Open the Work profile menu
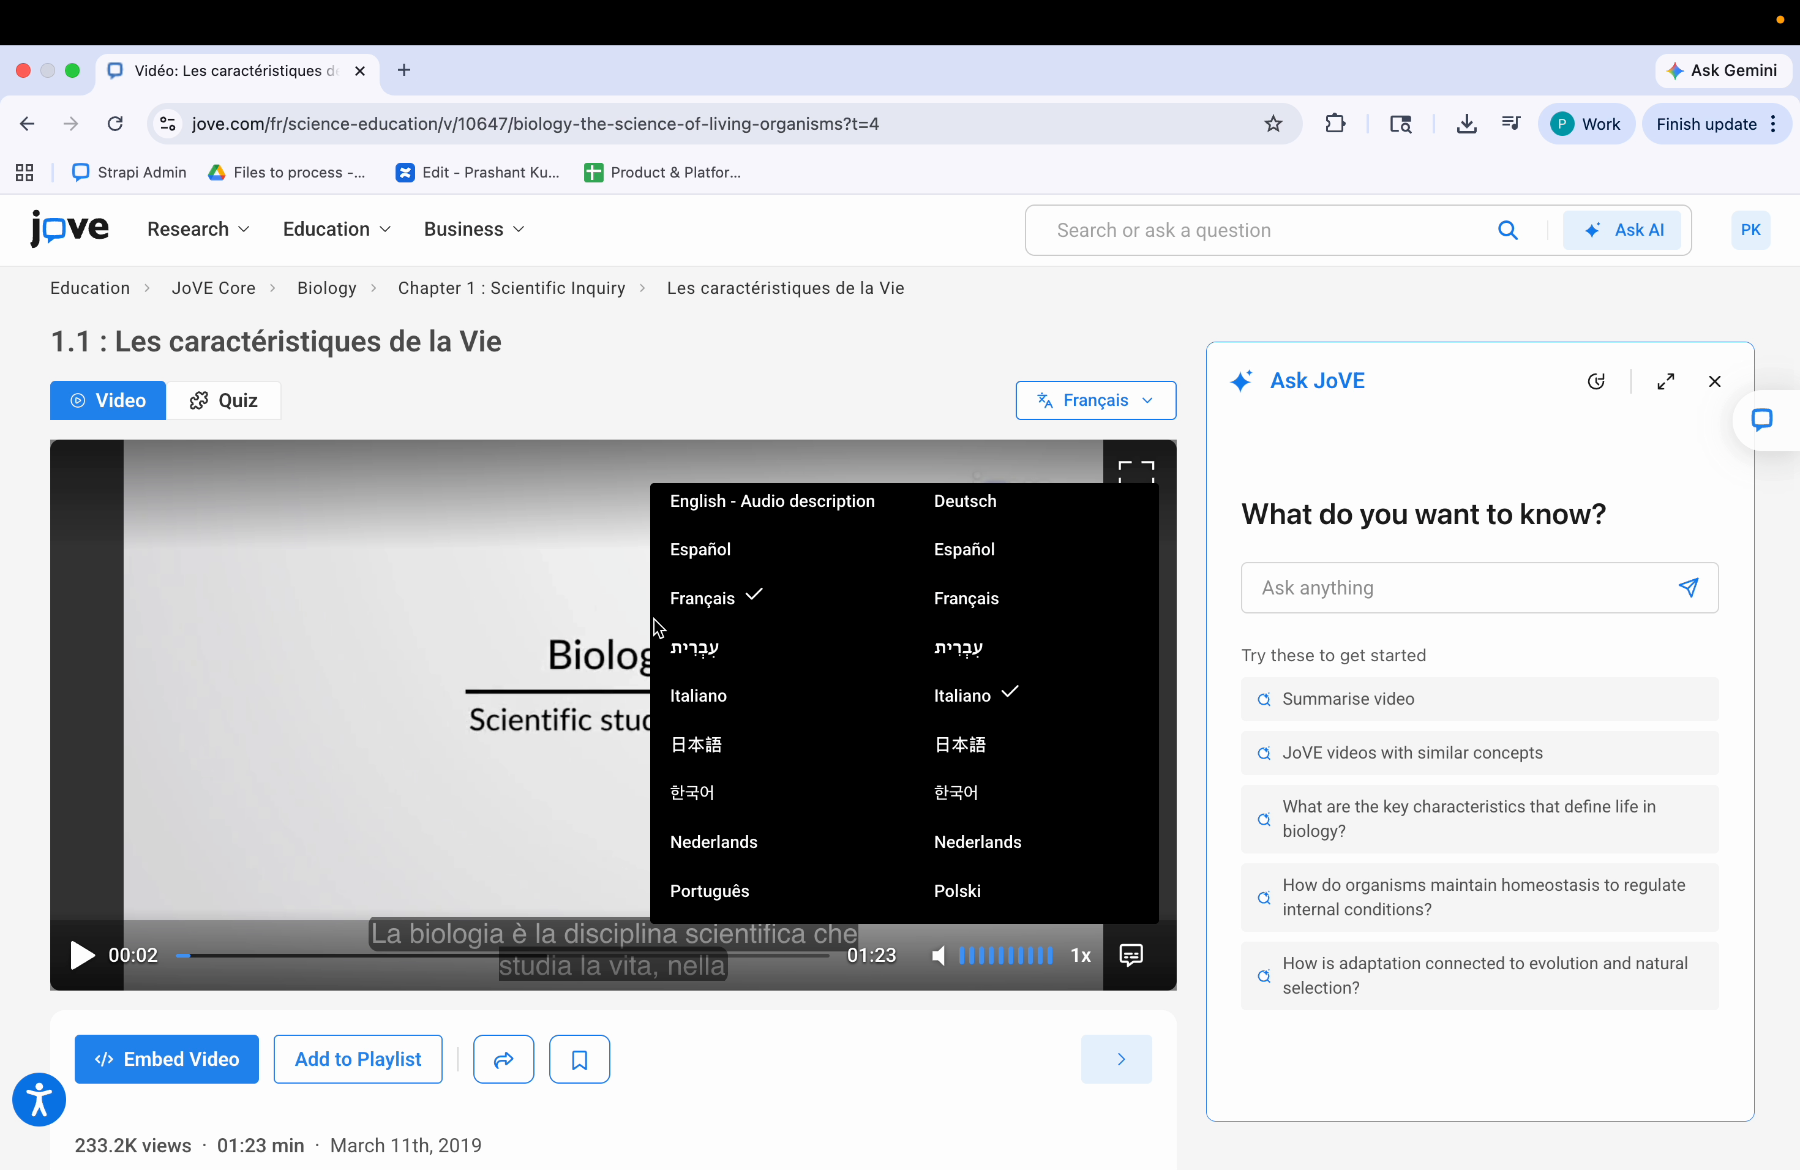The height and width of the screenshot is (1170, 1800). pos(1586,124)
